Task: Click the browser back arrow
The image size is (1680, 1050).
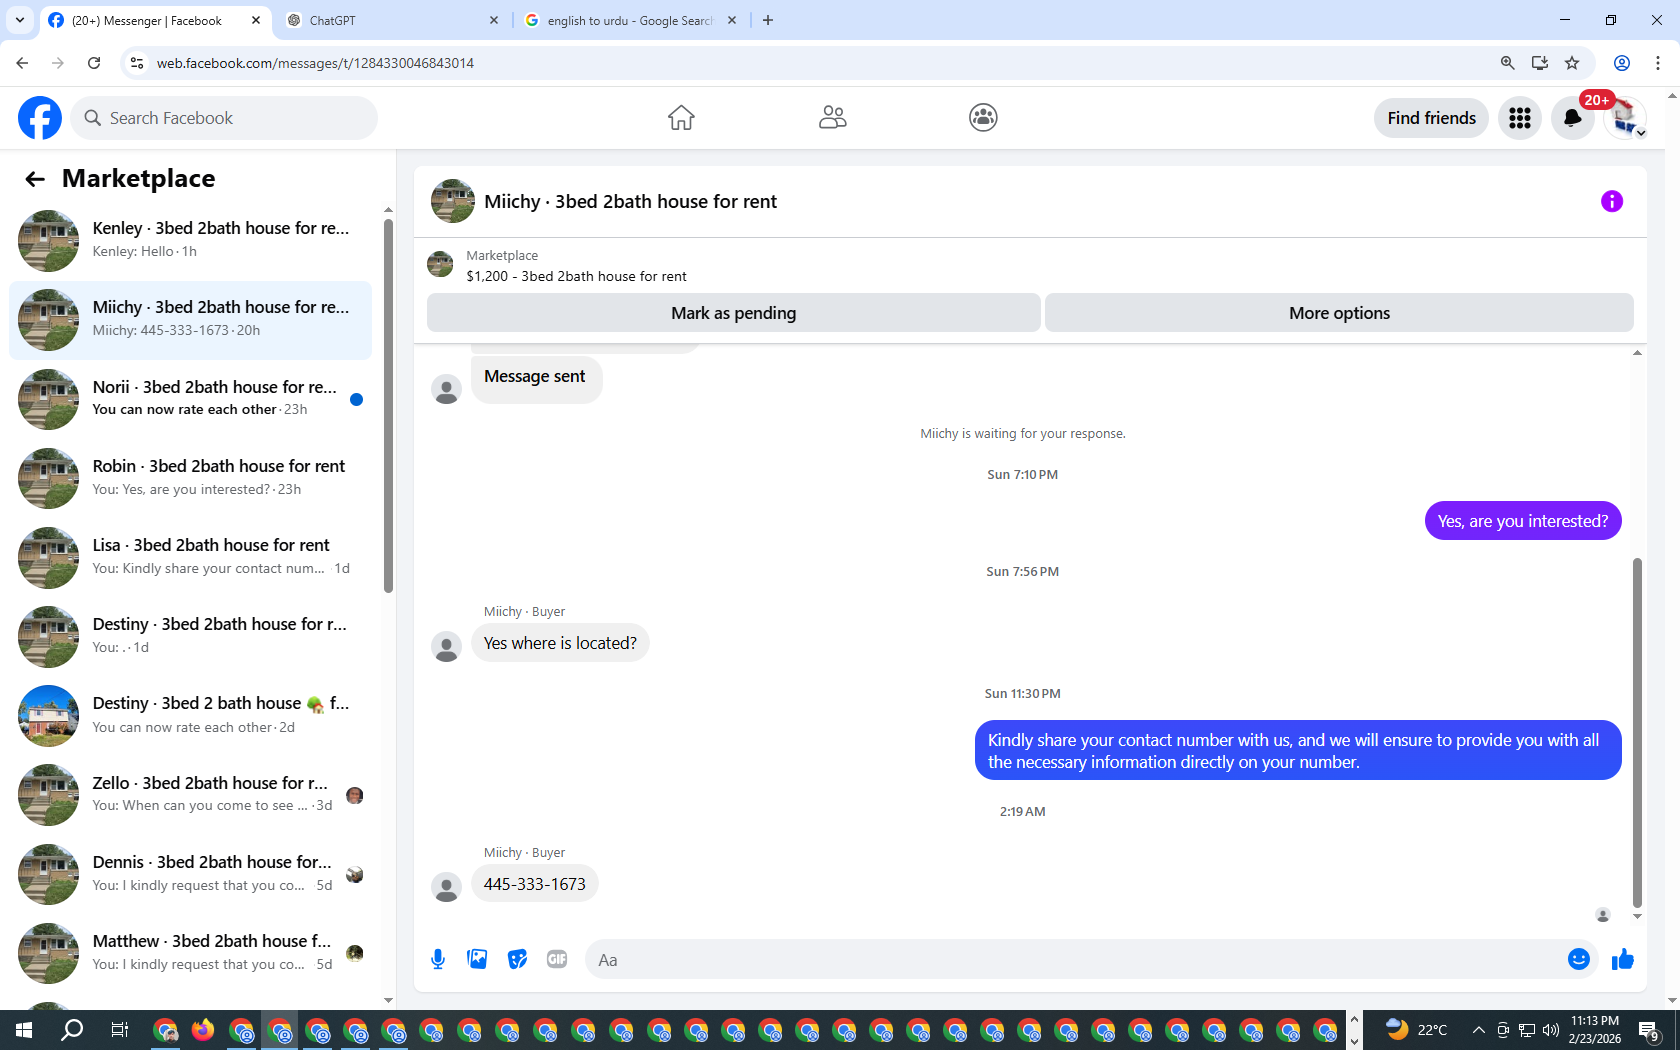Action: pyautogui.click(x=22, y=63)
